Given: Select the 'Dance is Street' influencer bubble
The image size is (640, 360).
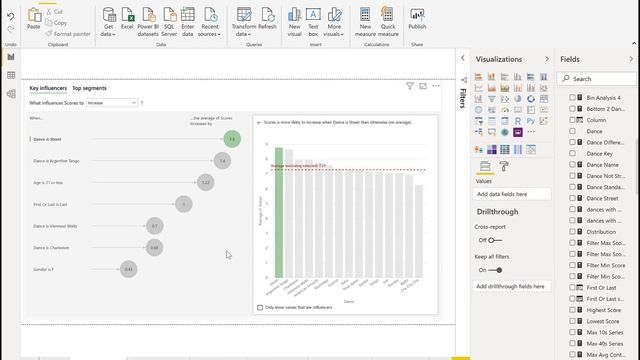Looking at the screenshot, I should click(x=232, y=139).
